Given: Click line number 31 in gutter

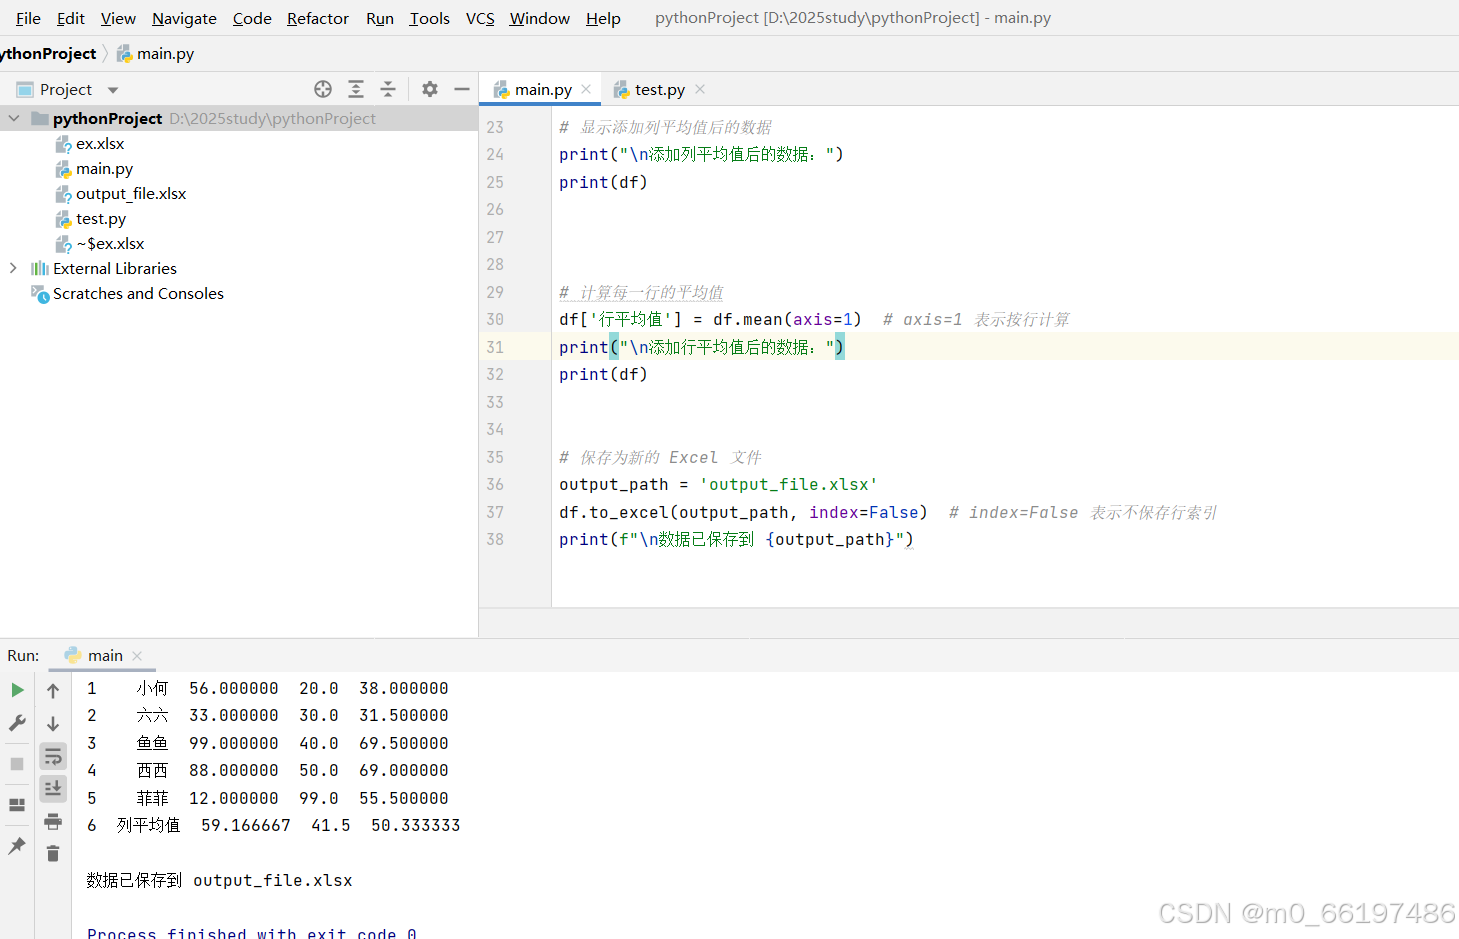Looking at the screenshot, I should pyautogui.click(x=495, y=347).
